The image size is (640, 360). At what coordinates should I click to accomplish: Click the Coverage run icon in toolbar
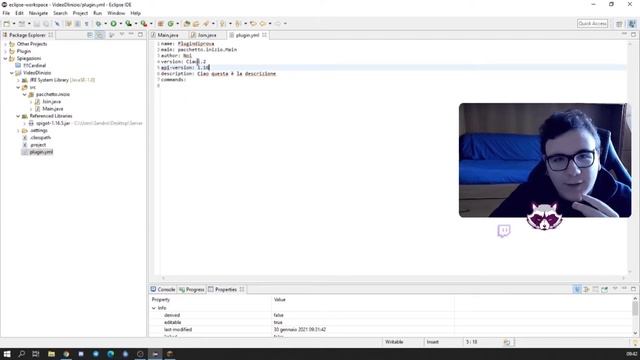[x=129, y=24]
